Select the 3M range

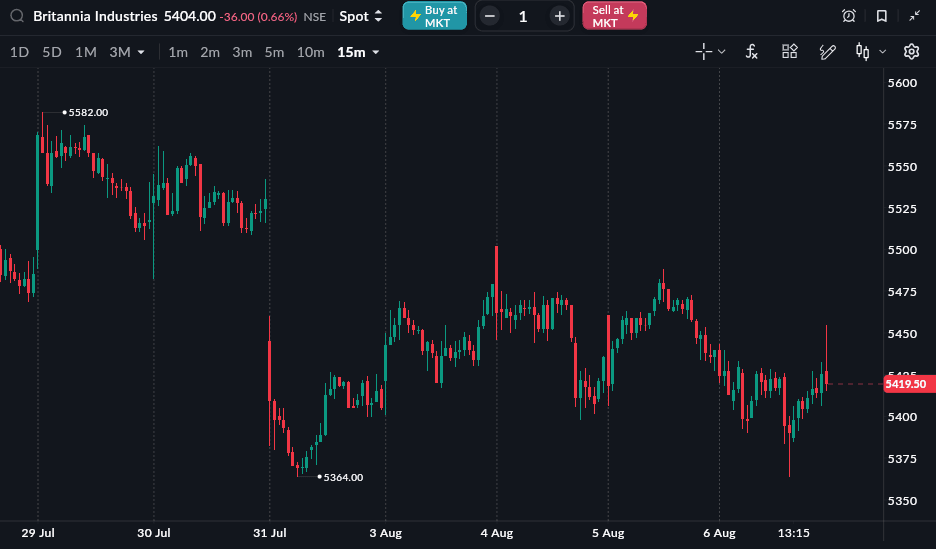click(x=119, y=53)
